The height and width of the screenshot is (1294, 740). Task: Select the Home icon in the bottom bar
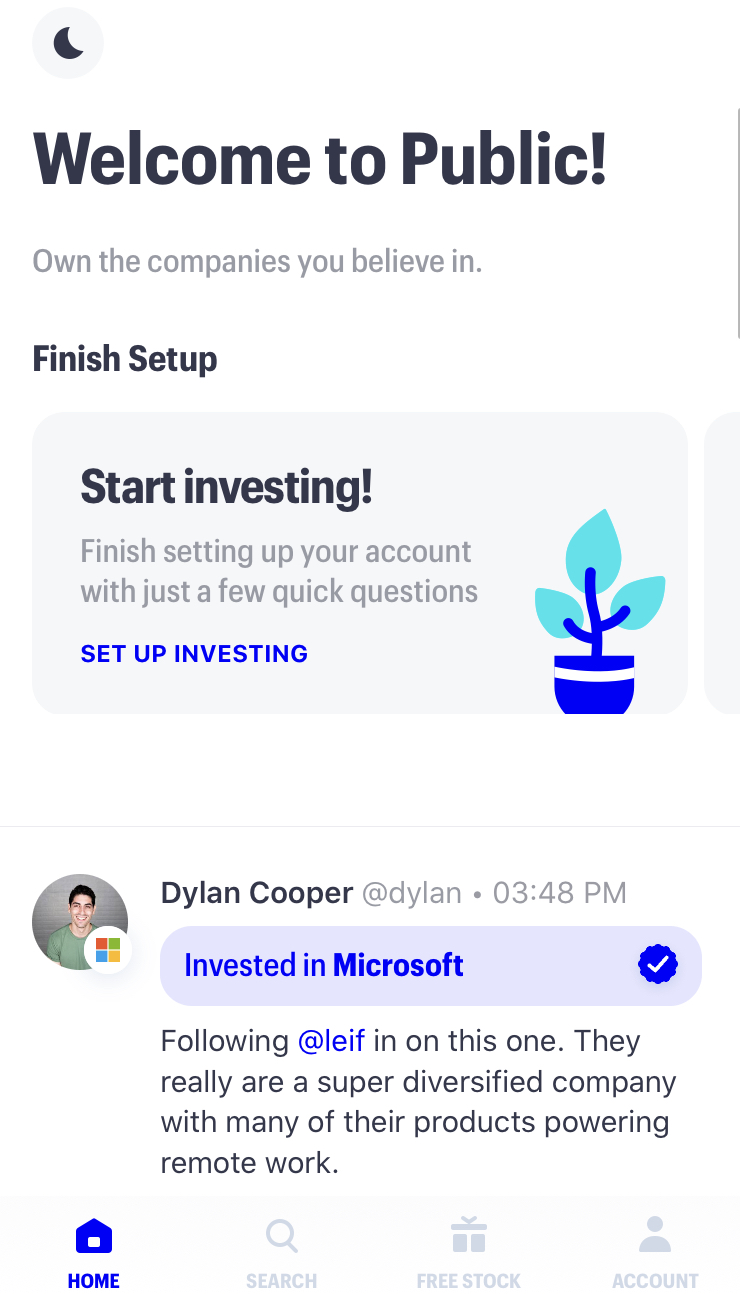pyautogui.click(x=94, y=1237)
